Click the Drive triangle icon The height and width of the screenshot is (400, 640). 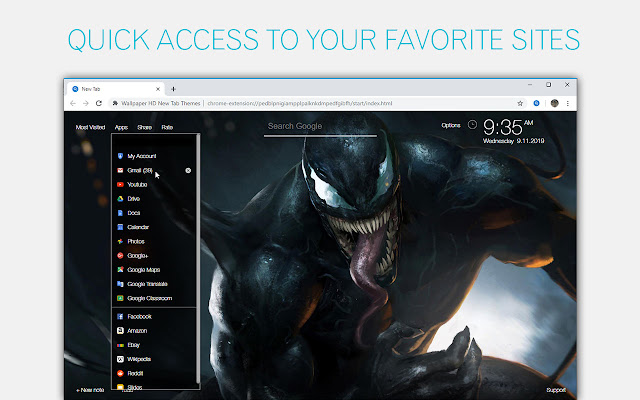pyautogui.click(x=120, y=199)
